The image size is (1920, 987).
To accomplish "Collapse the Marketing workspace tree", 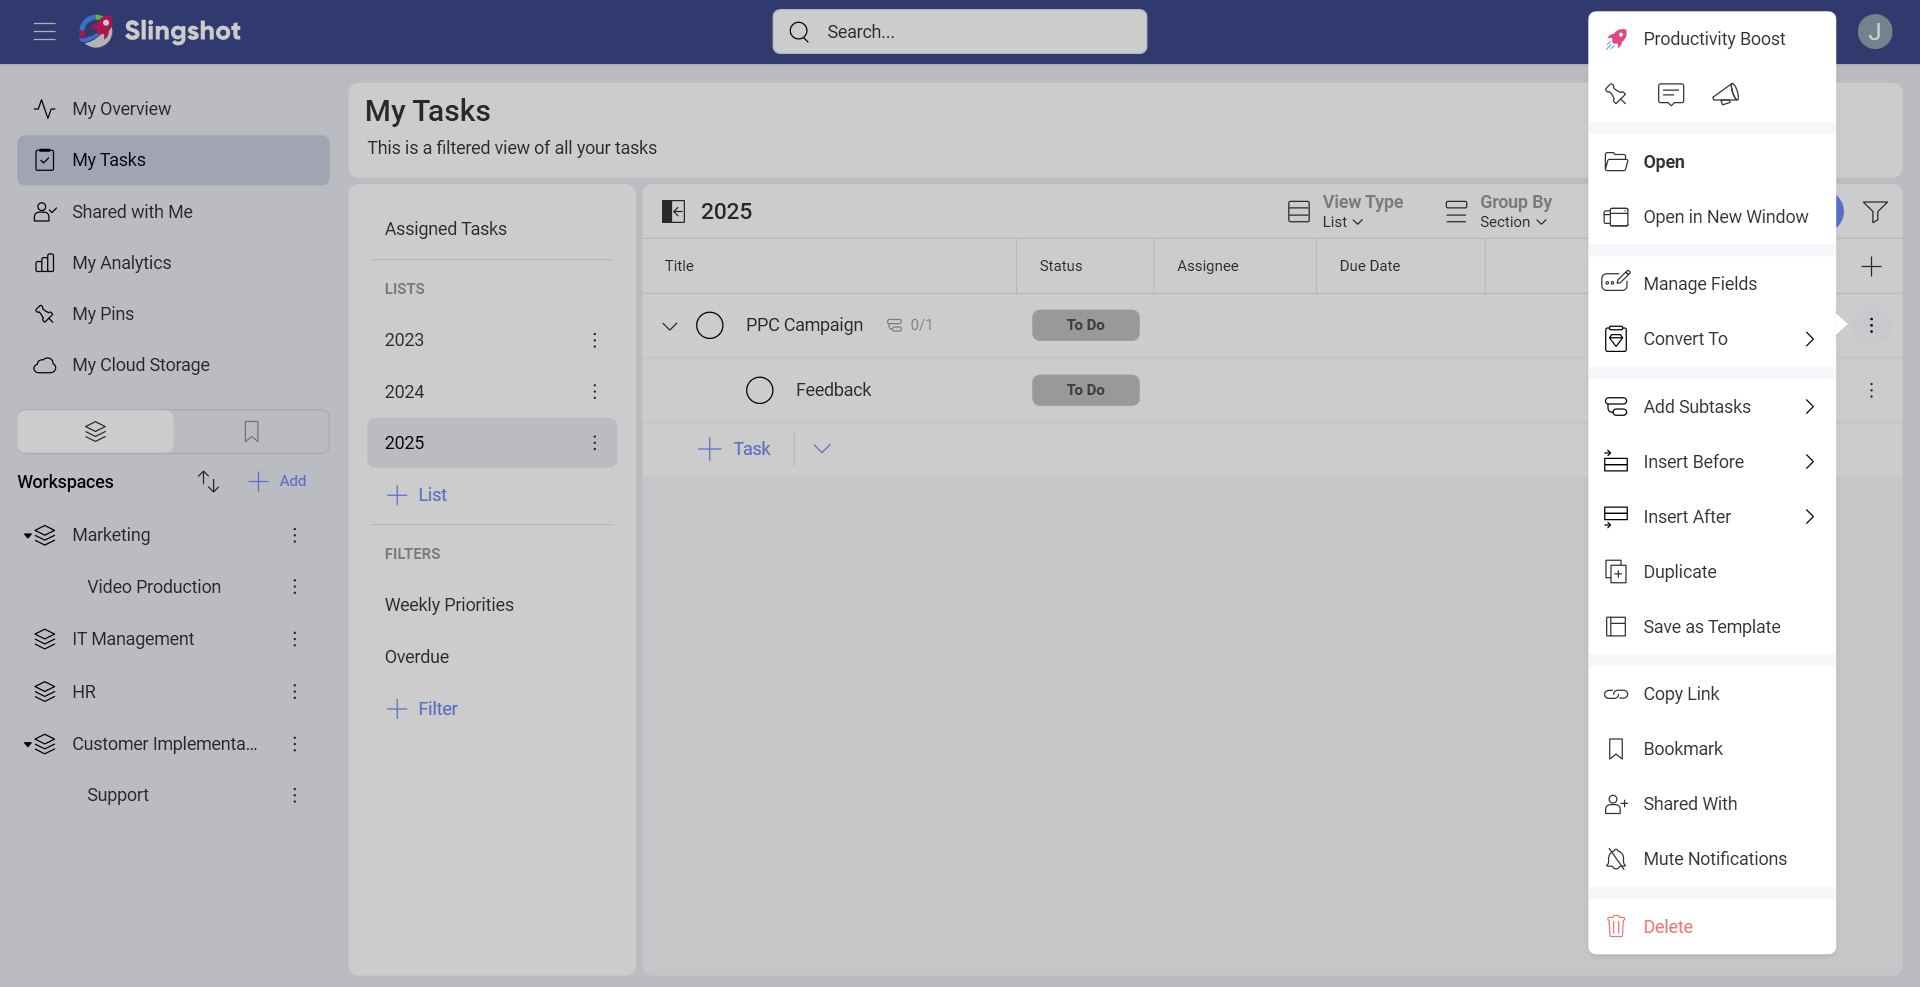I will (x=27, y=536).
